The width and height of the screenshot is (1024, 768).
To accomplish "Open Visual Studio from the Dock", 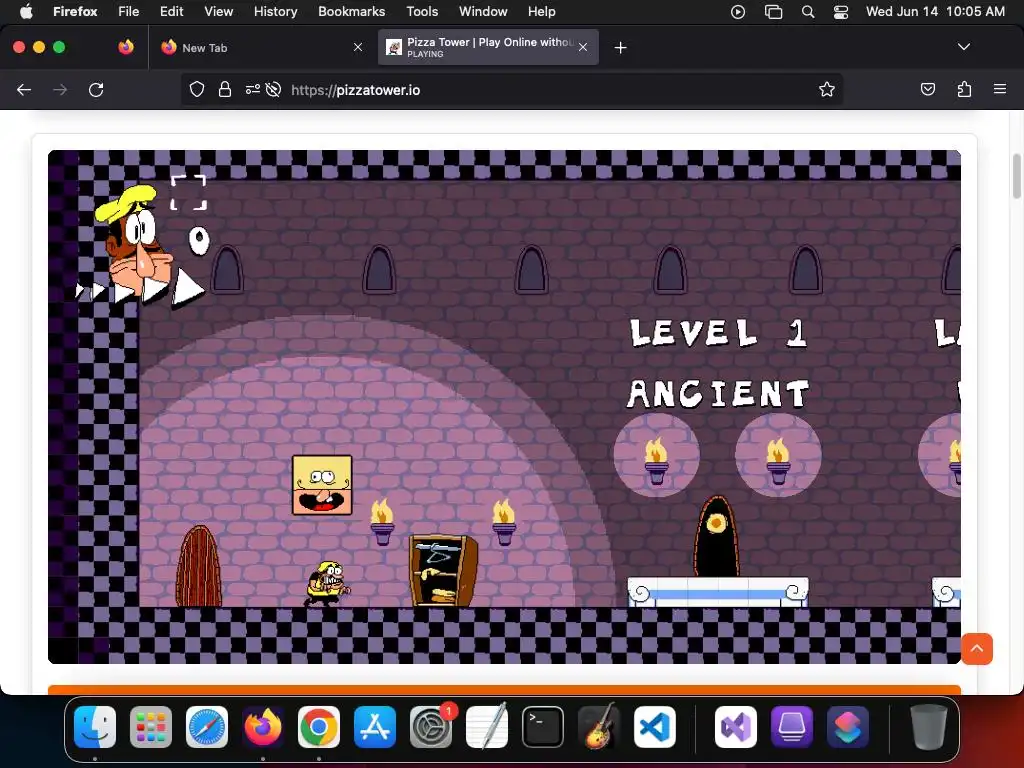I will (x=736, y=727).
